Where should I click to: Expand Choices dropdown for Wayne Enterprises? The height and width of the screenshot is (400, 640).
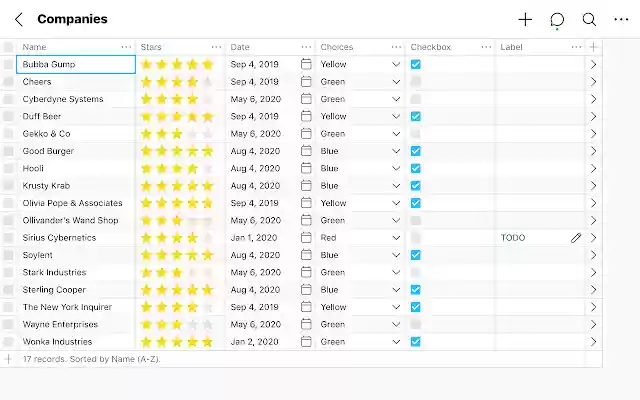[x=396, y=324]
